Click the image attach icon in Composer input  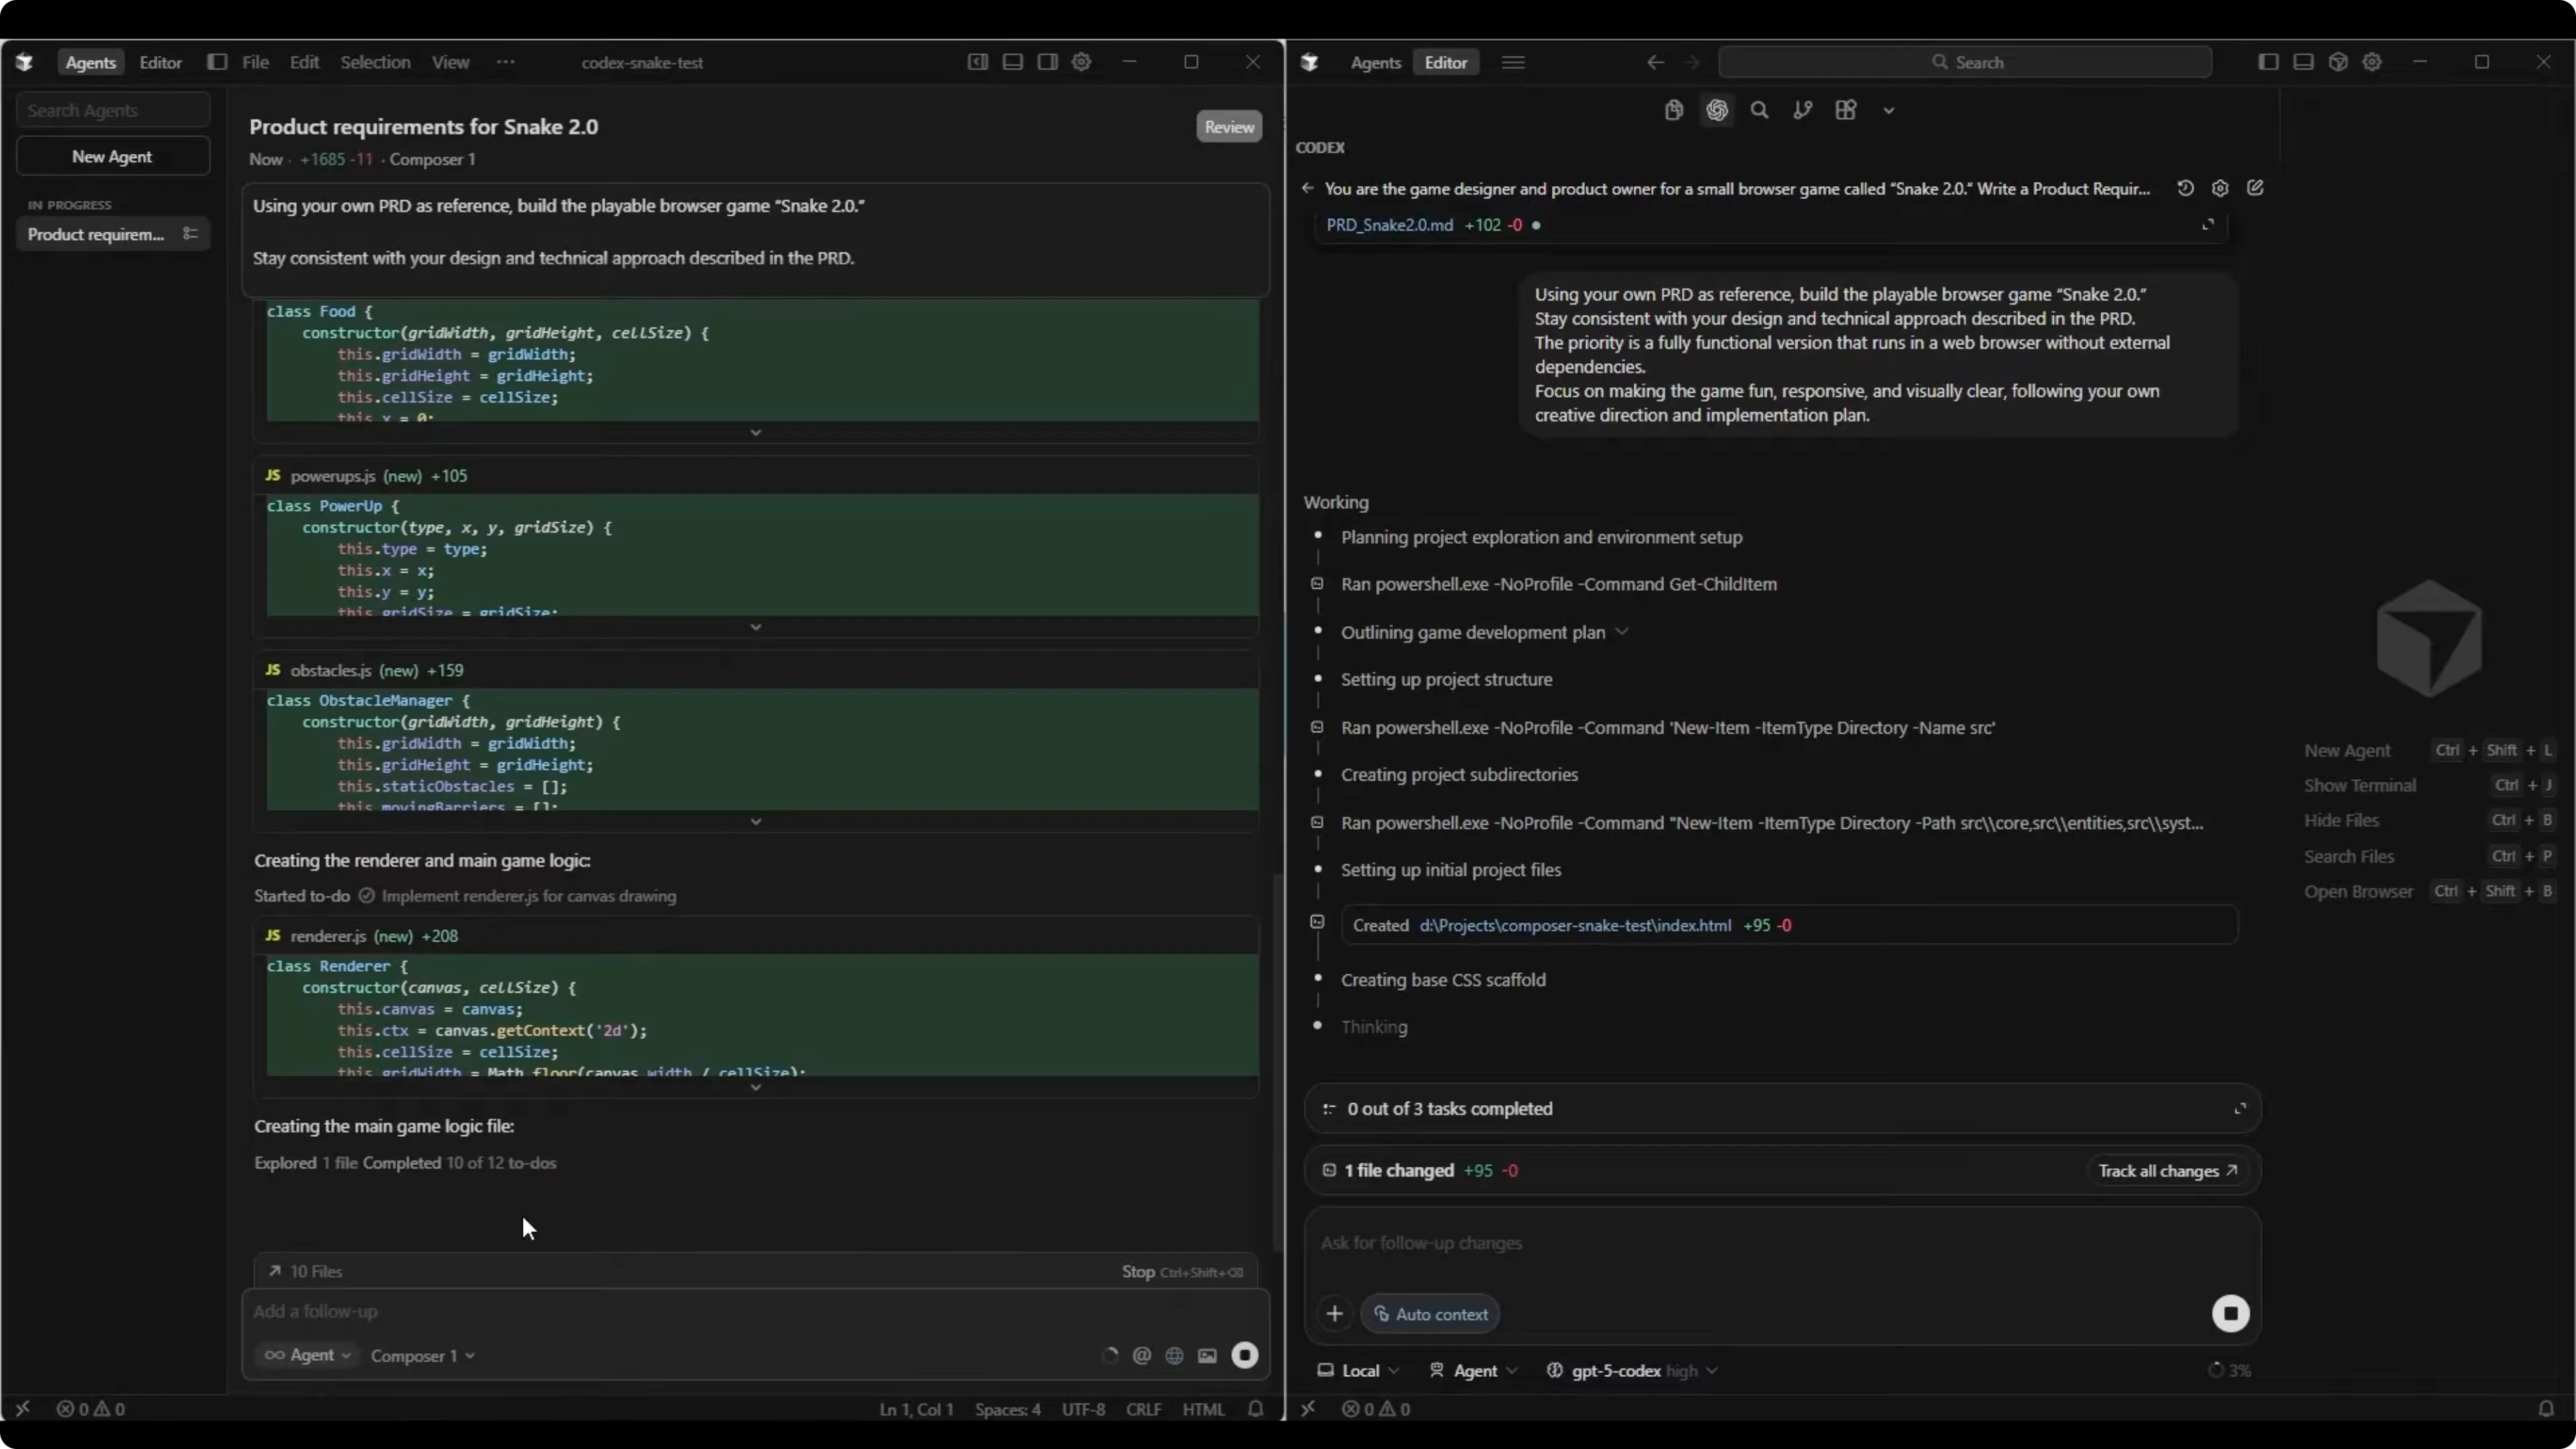(x=1208, y=1355)
